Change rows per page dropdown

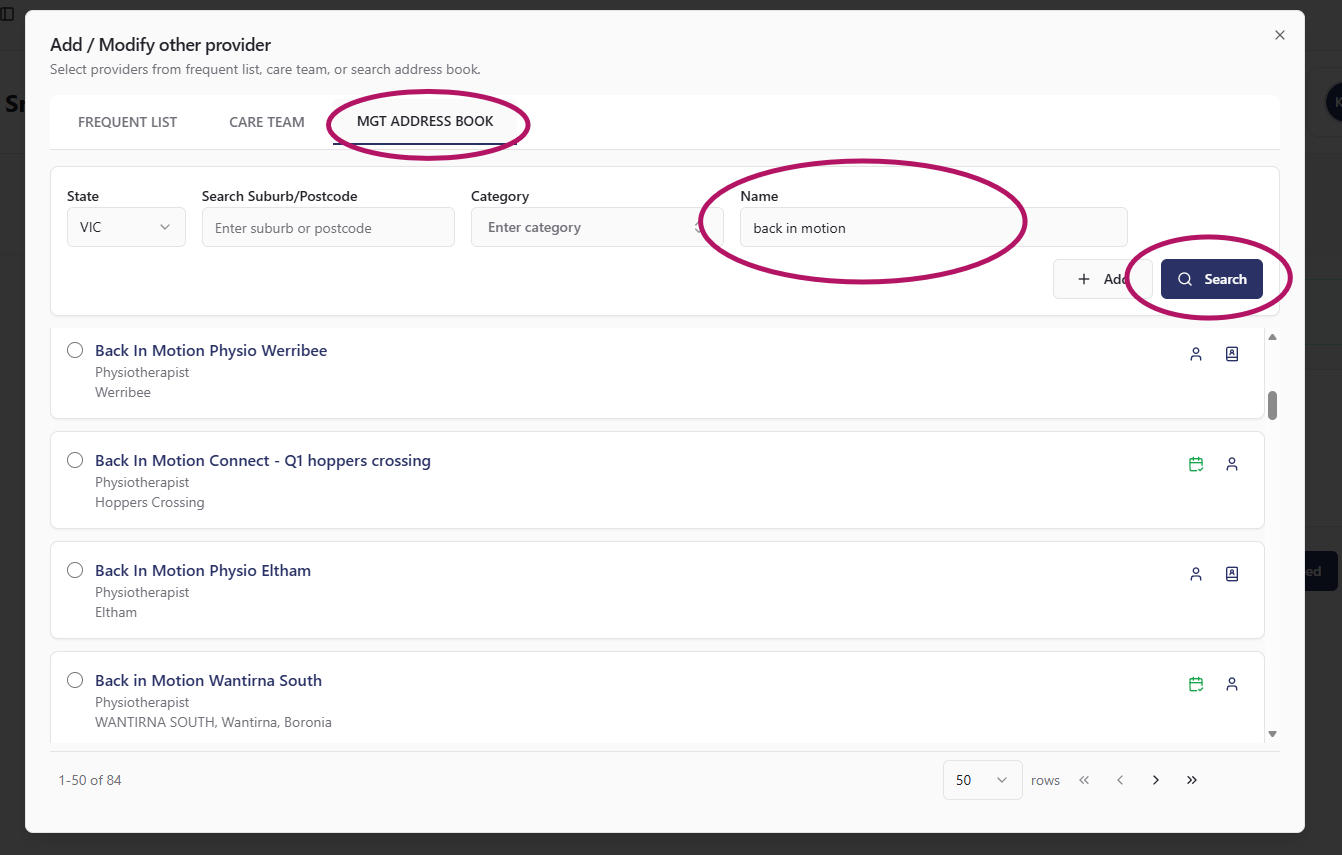pos(982,780)
